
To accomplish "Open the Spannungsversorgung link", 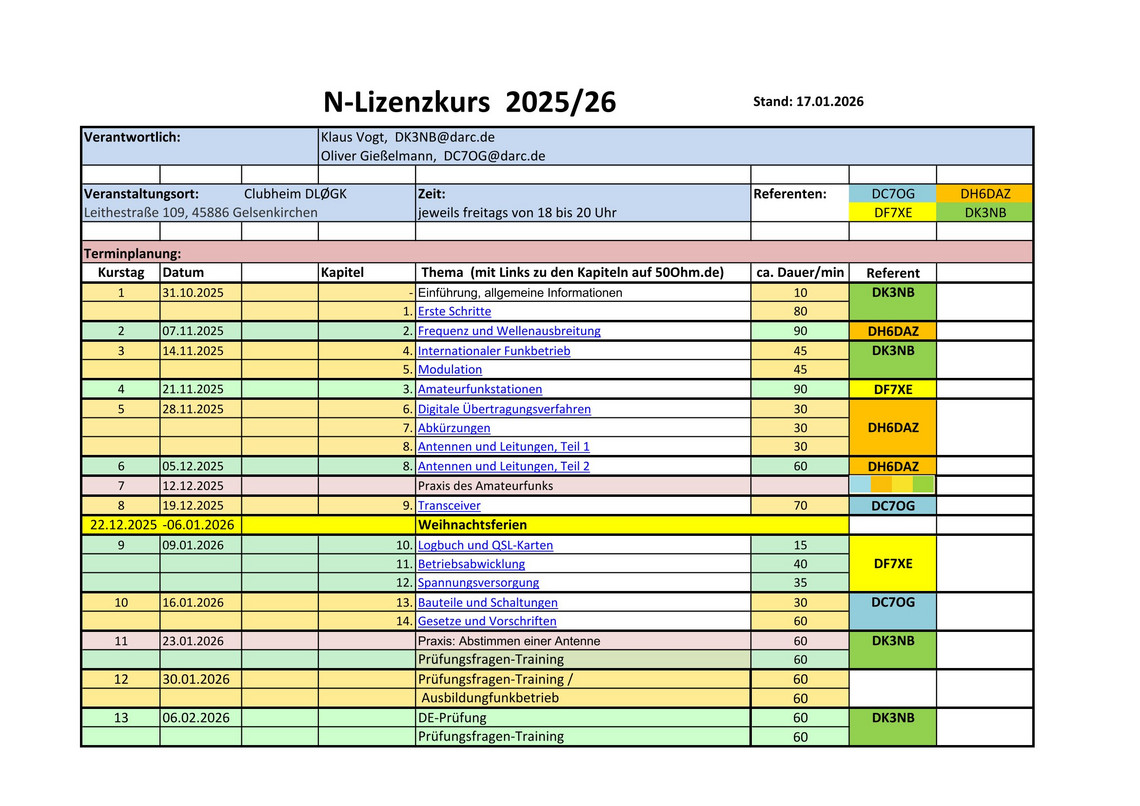I will click(478, 583).
